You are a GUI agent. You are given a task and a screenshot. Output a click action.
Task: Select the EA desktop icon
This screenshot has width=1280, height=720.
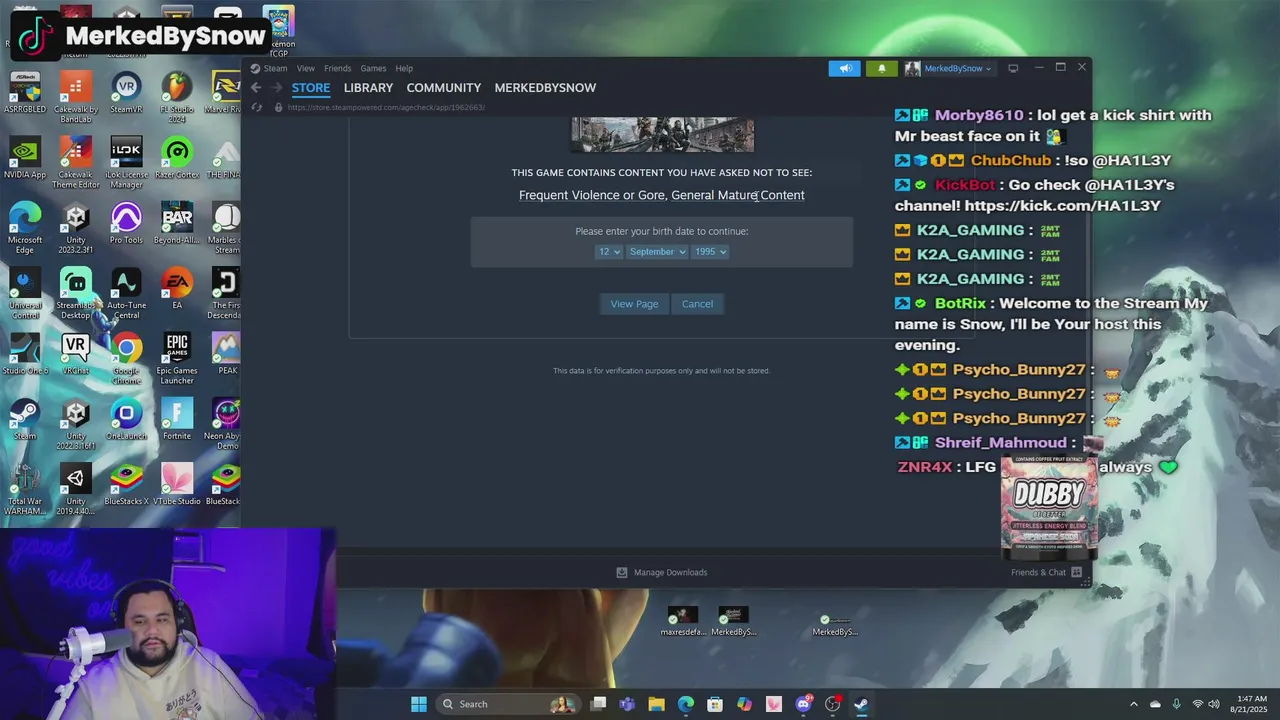coord(177,289)
